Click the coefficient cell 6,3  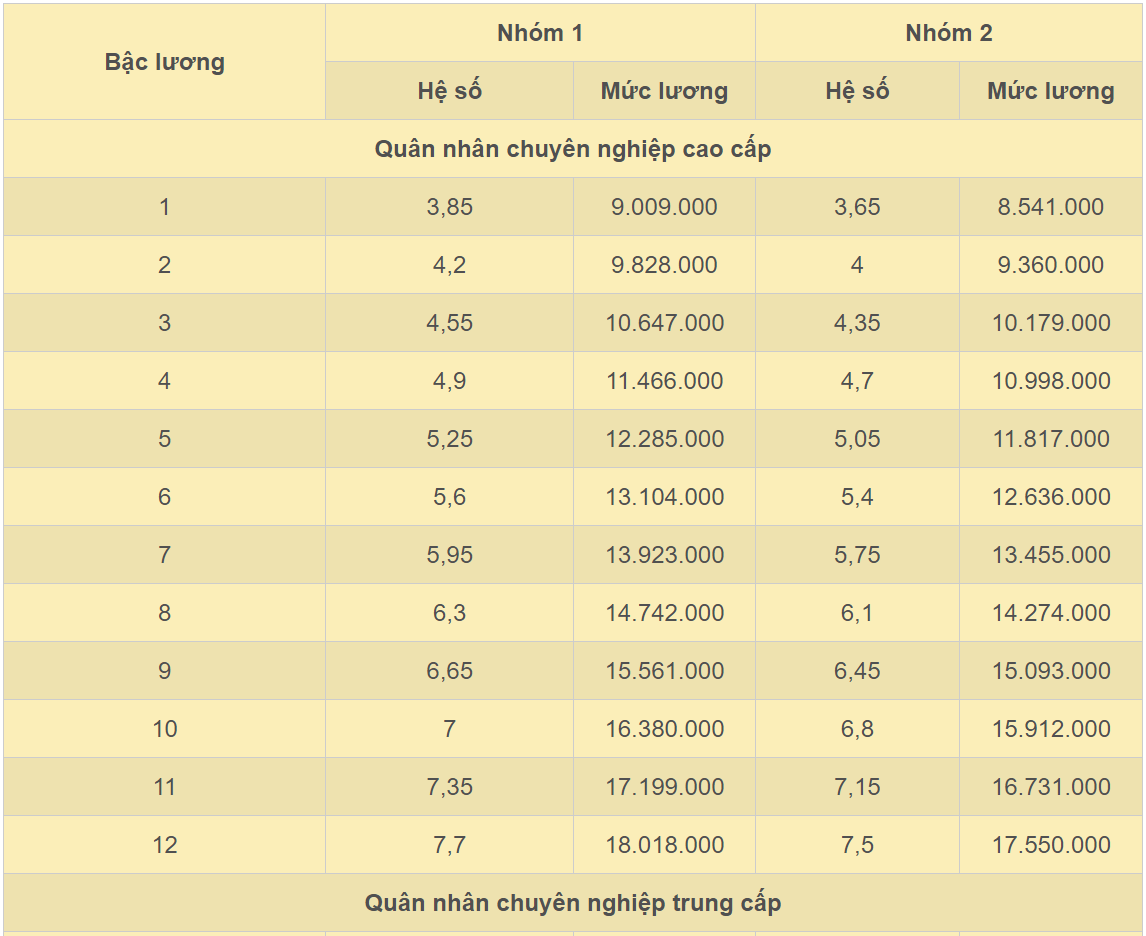(x=449, y=613)
